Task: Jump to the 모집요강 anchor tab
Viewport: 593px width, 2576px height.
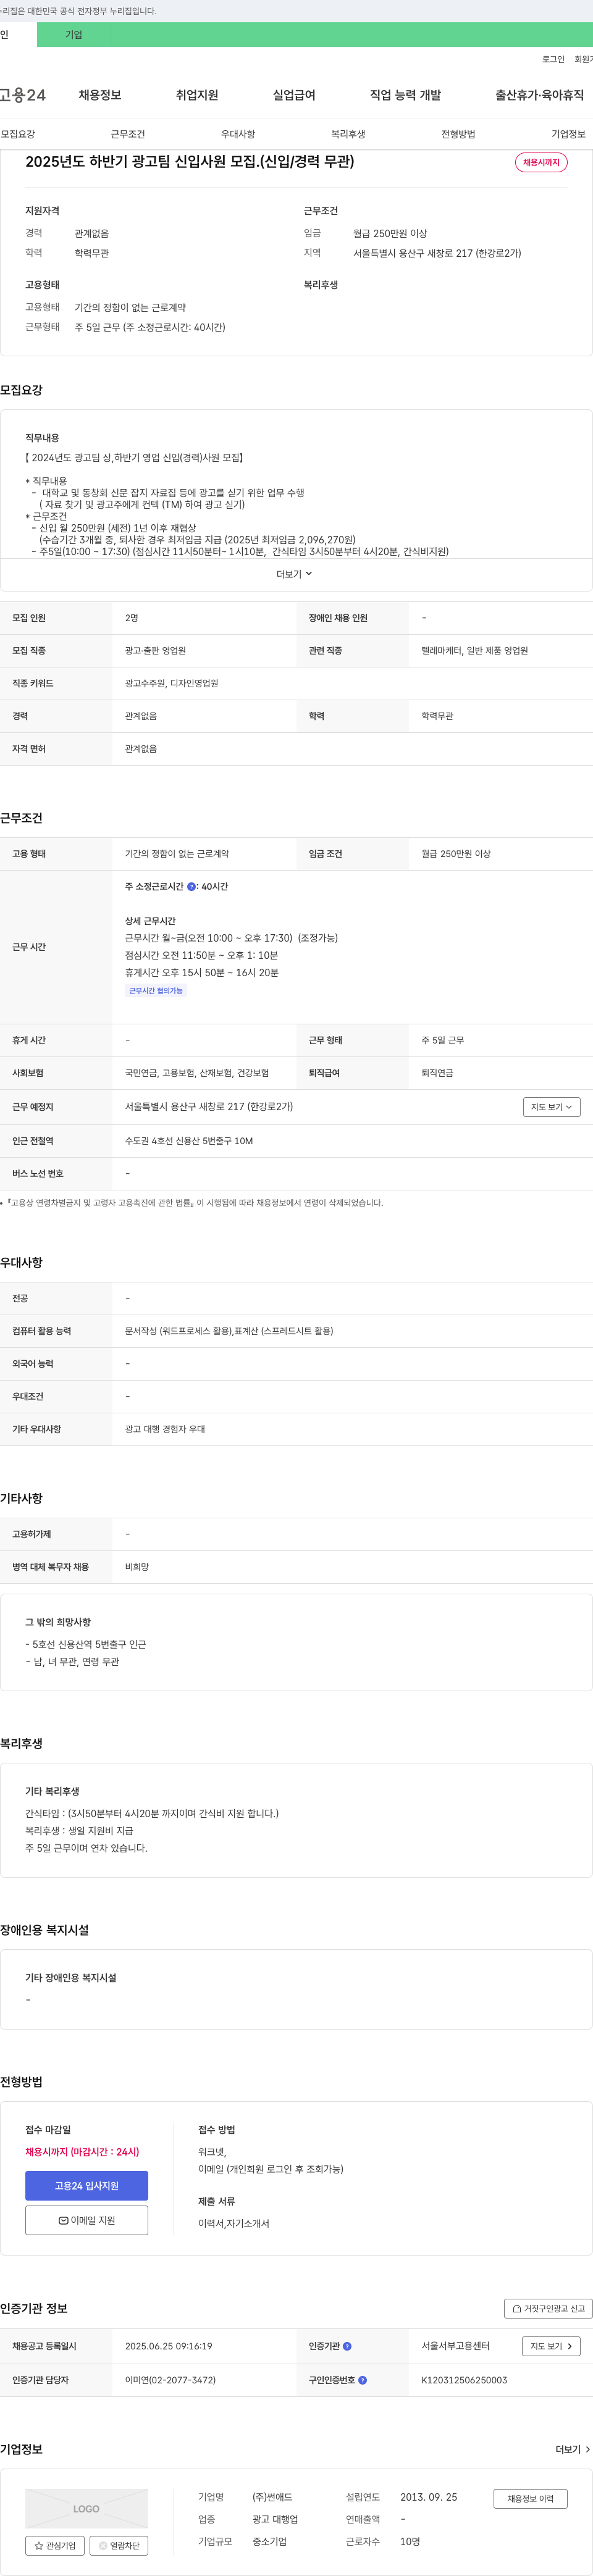Action: (18, 134)
